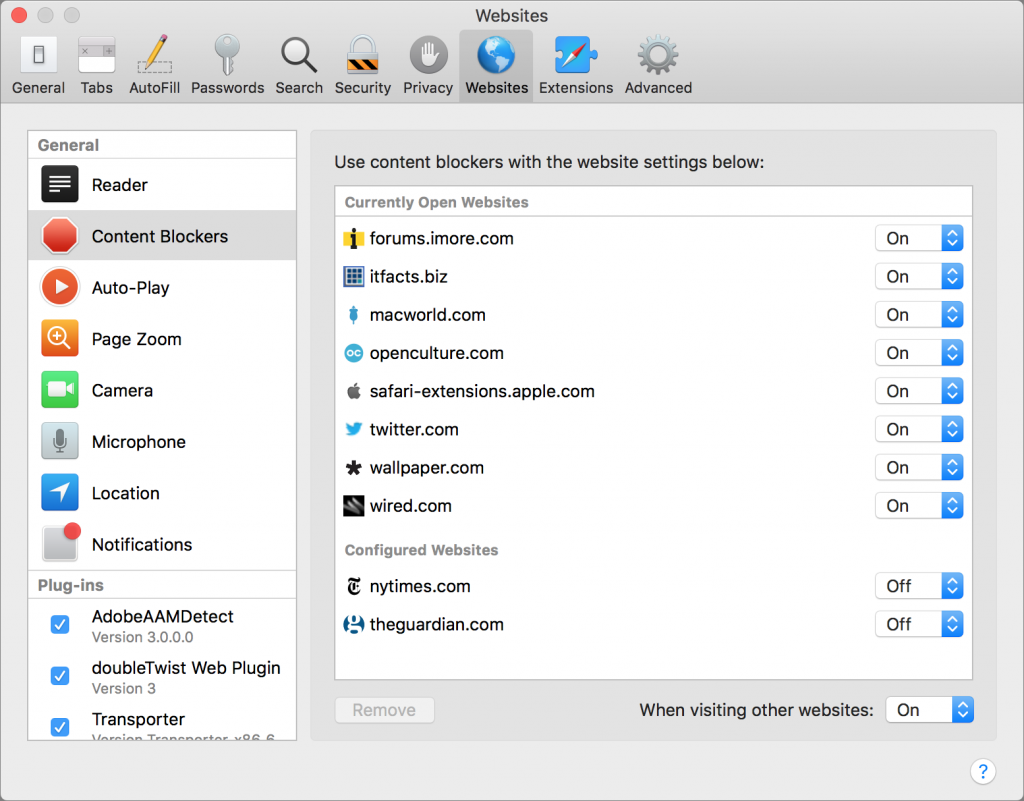Open help with the question mark button

tap(983, 771)
